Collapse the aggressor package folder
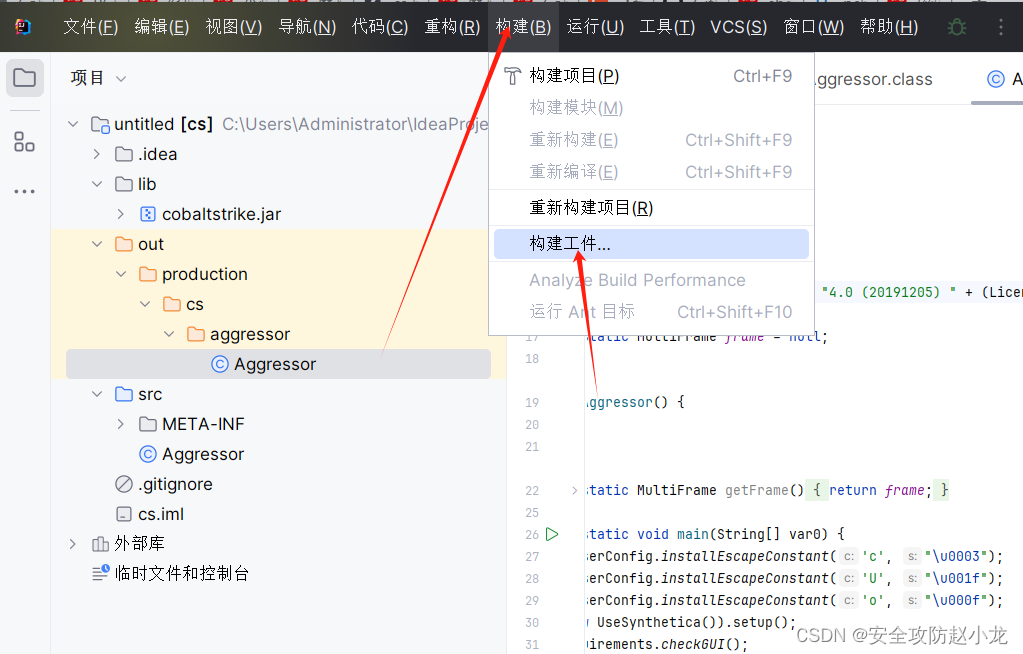Viewport: 1023px width, 654px height. [169, 334]
